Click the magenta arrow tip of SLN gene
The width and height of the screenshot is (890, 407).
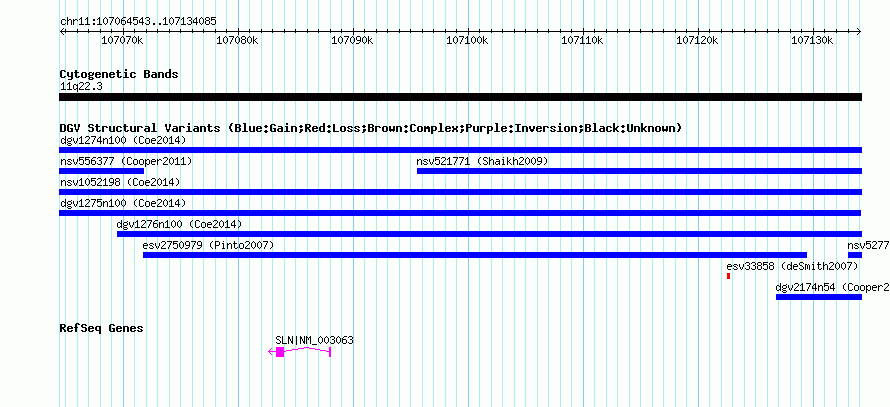click(271, 352)
